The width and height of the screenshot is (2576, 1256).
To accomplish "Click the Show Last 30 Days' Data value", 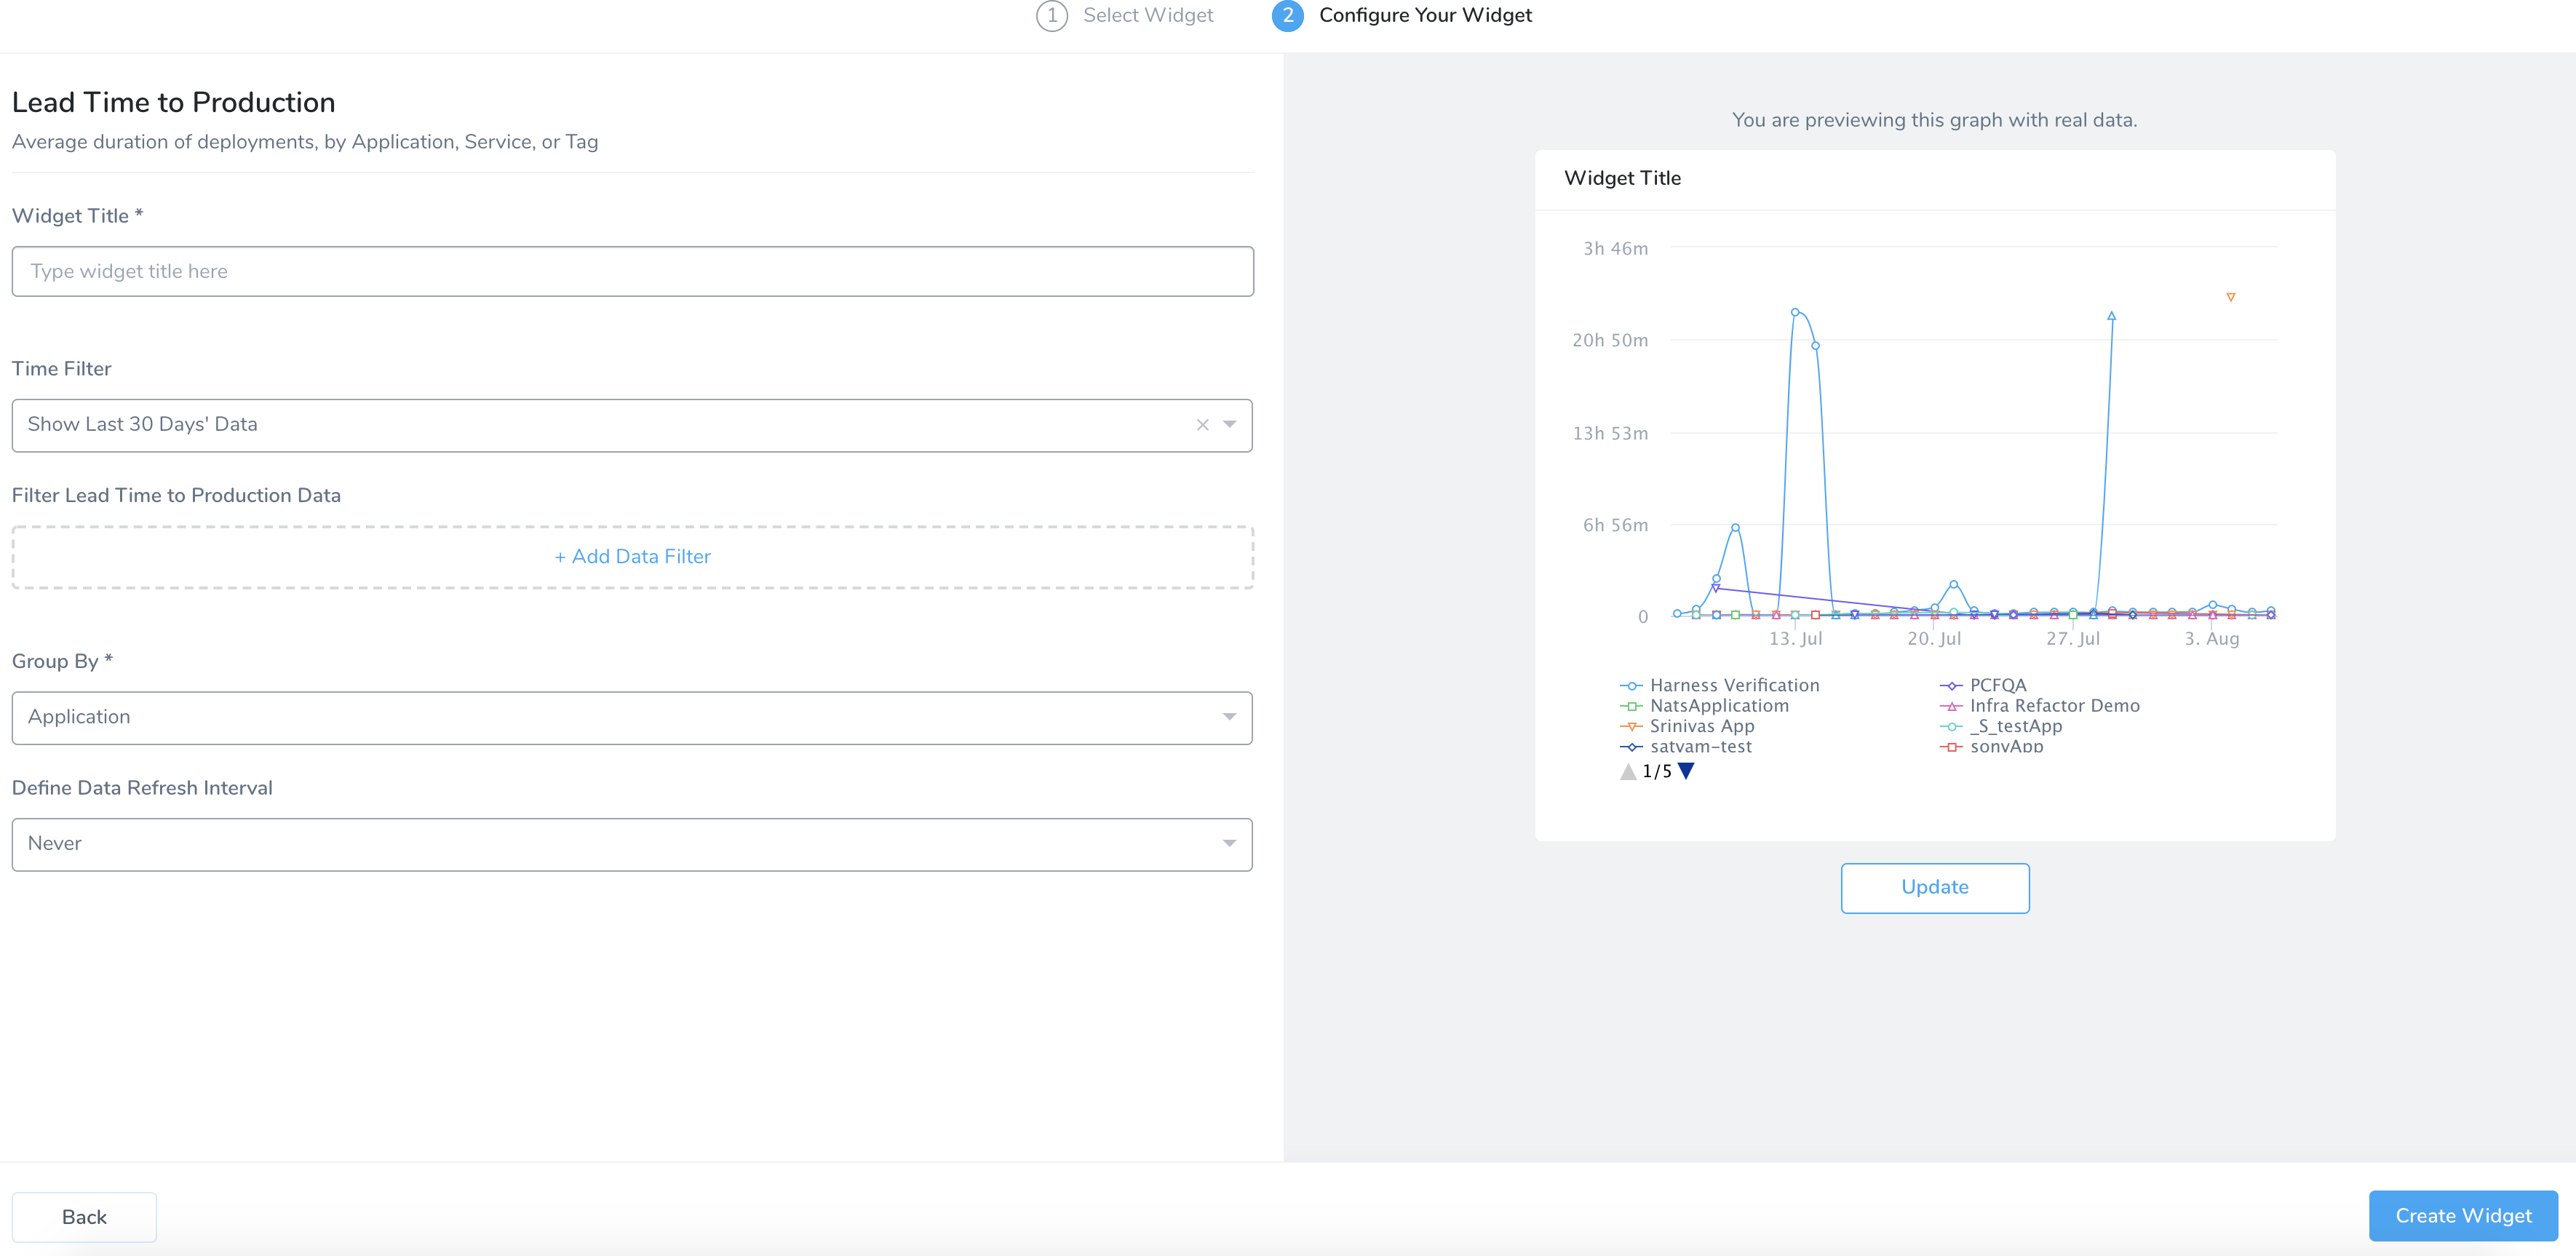I will (x=143, y=425).
